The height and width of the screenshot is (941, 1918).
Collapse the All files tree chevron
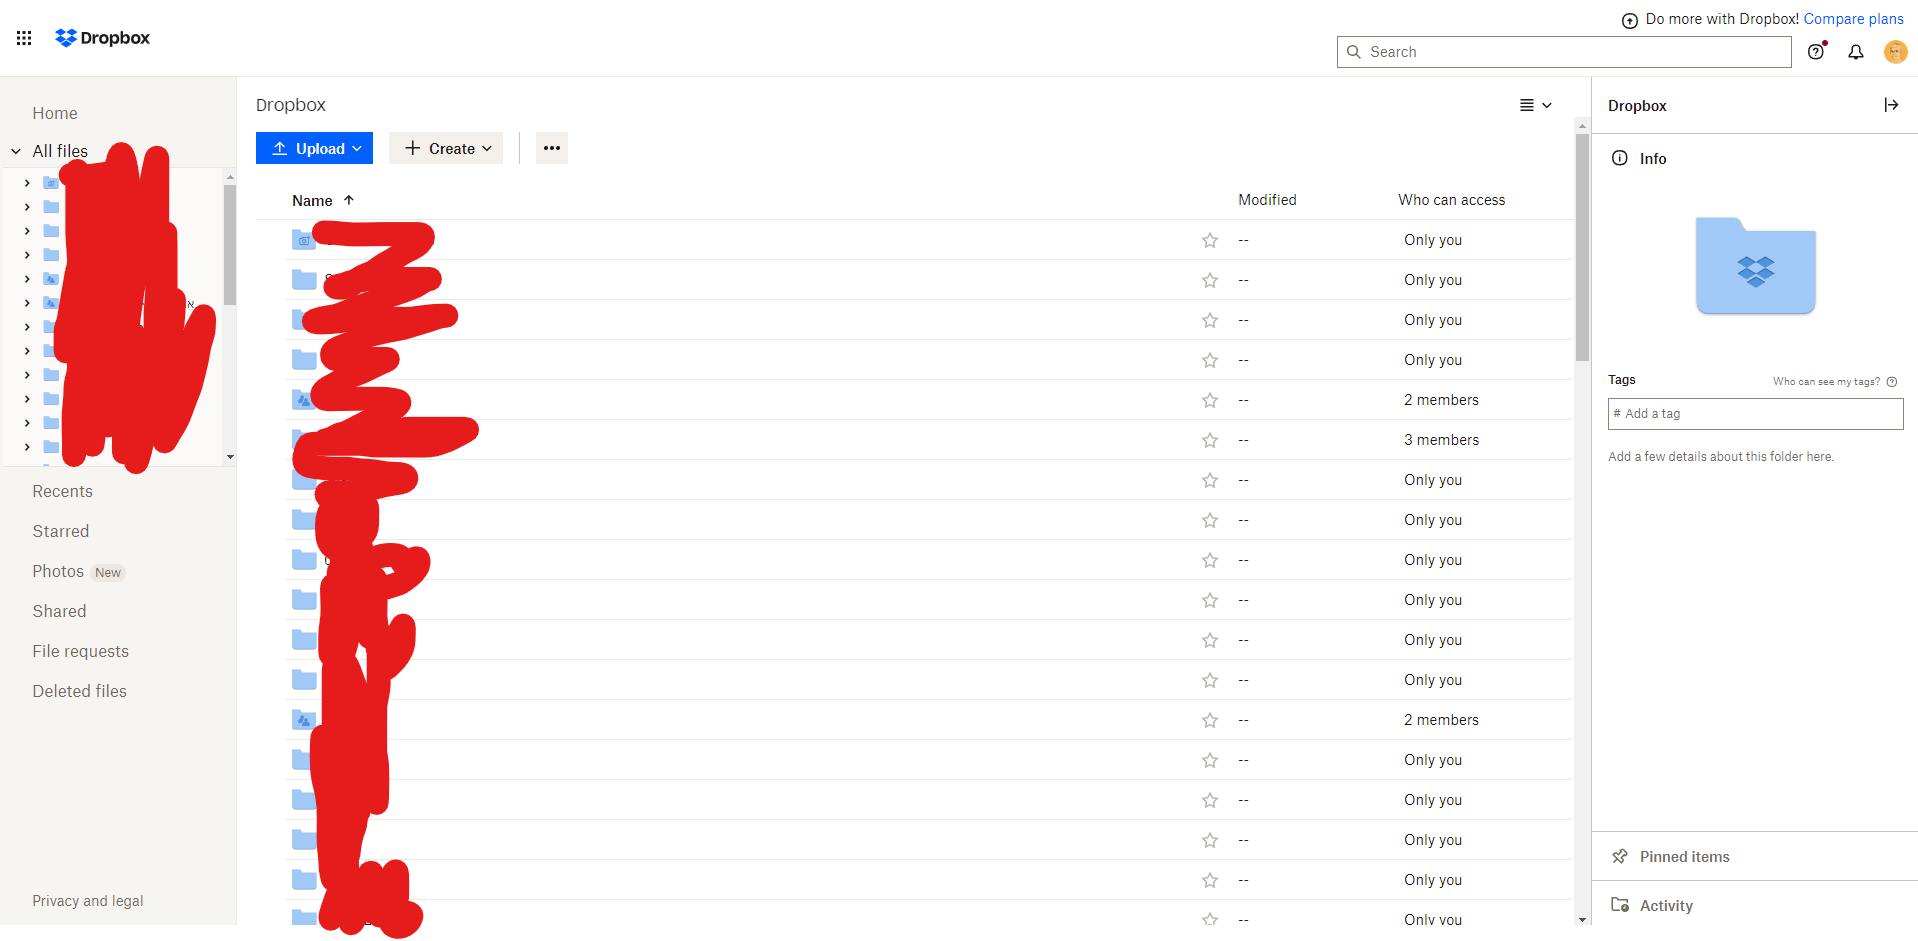tap(16, 151)
